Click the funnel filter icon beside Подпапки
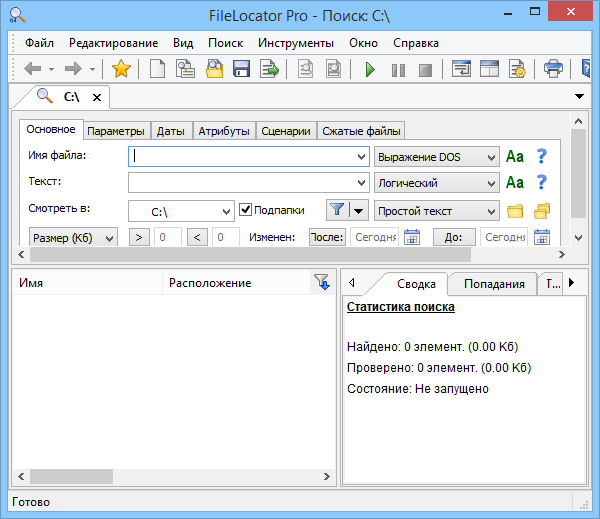Screen dimensions: 600x519 point(336,210)
